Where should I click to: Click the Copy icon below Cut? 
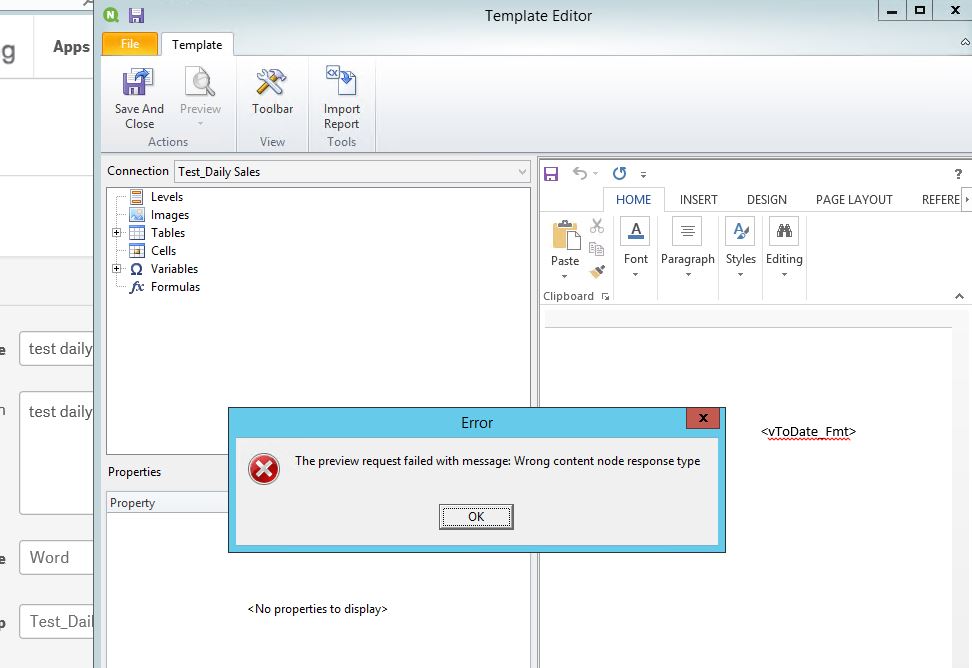tap(597, 250)
